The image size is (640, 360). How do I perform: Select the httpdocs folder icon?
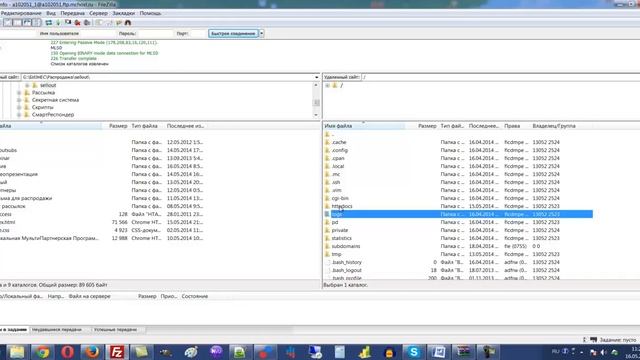tap(327, 206)
